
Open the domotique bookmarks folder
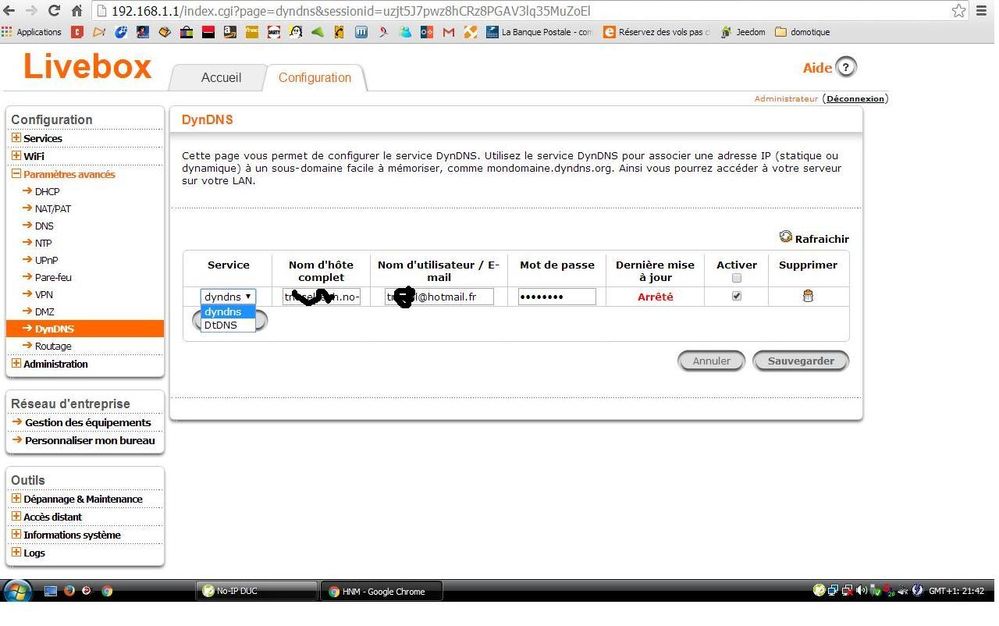pos(802,32)
